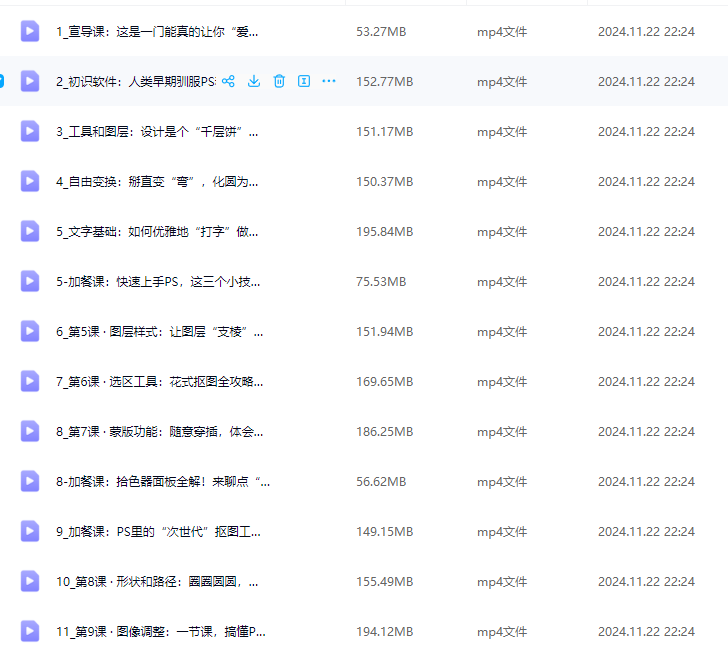Select the row showing 194.12MB size
This screenshot has height=655, width=728.
364,631
